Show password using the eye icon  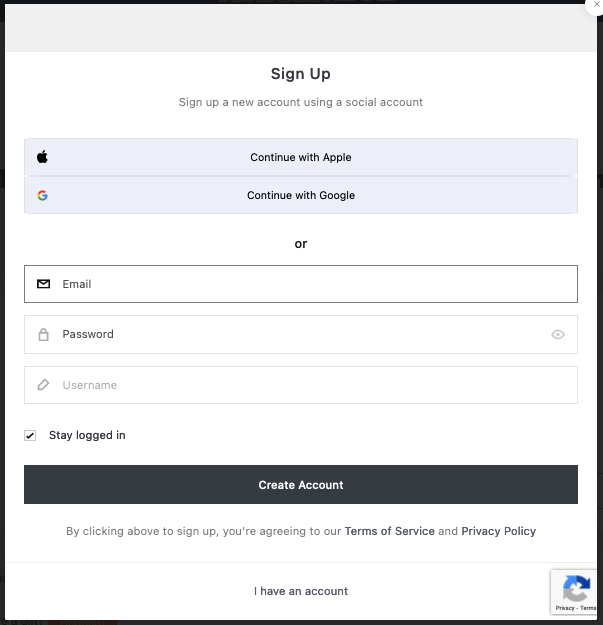click(558, 334)
